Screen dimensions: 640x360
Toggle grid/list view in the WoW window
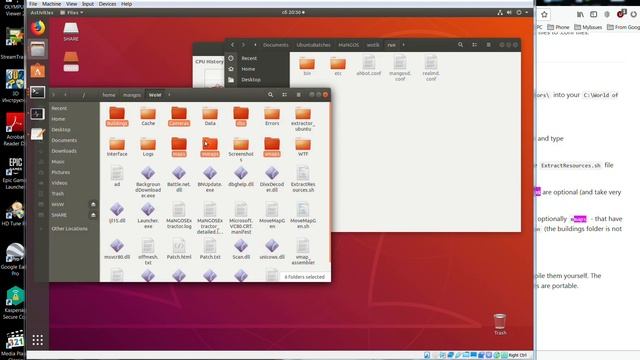[x=284, y=95]
